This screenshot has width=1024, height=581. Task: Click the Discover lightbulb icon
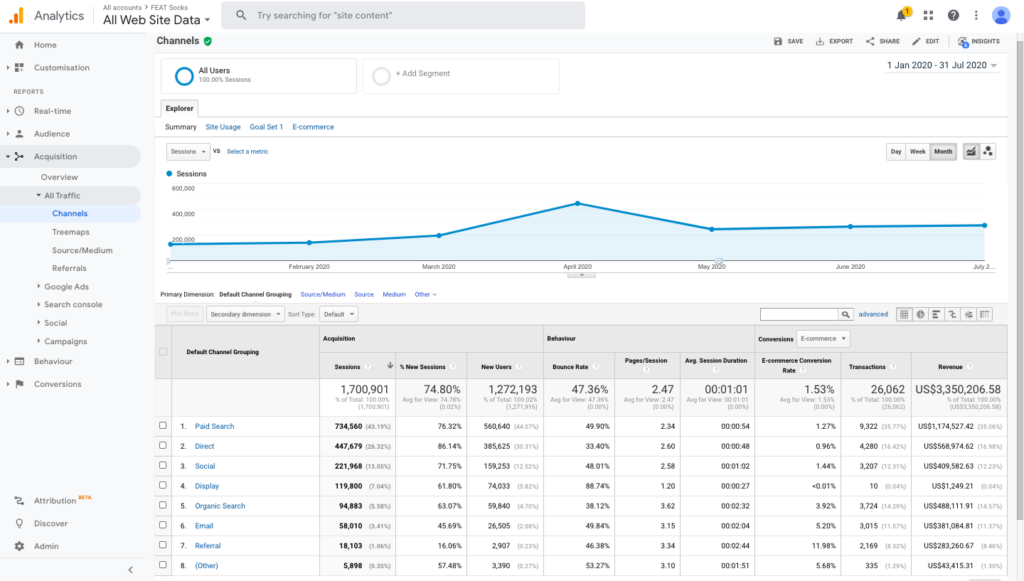pos(20,524)
